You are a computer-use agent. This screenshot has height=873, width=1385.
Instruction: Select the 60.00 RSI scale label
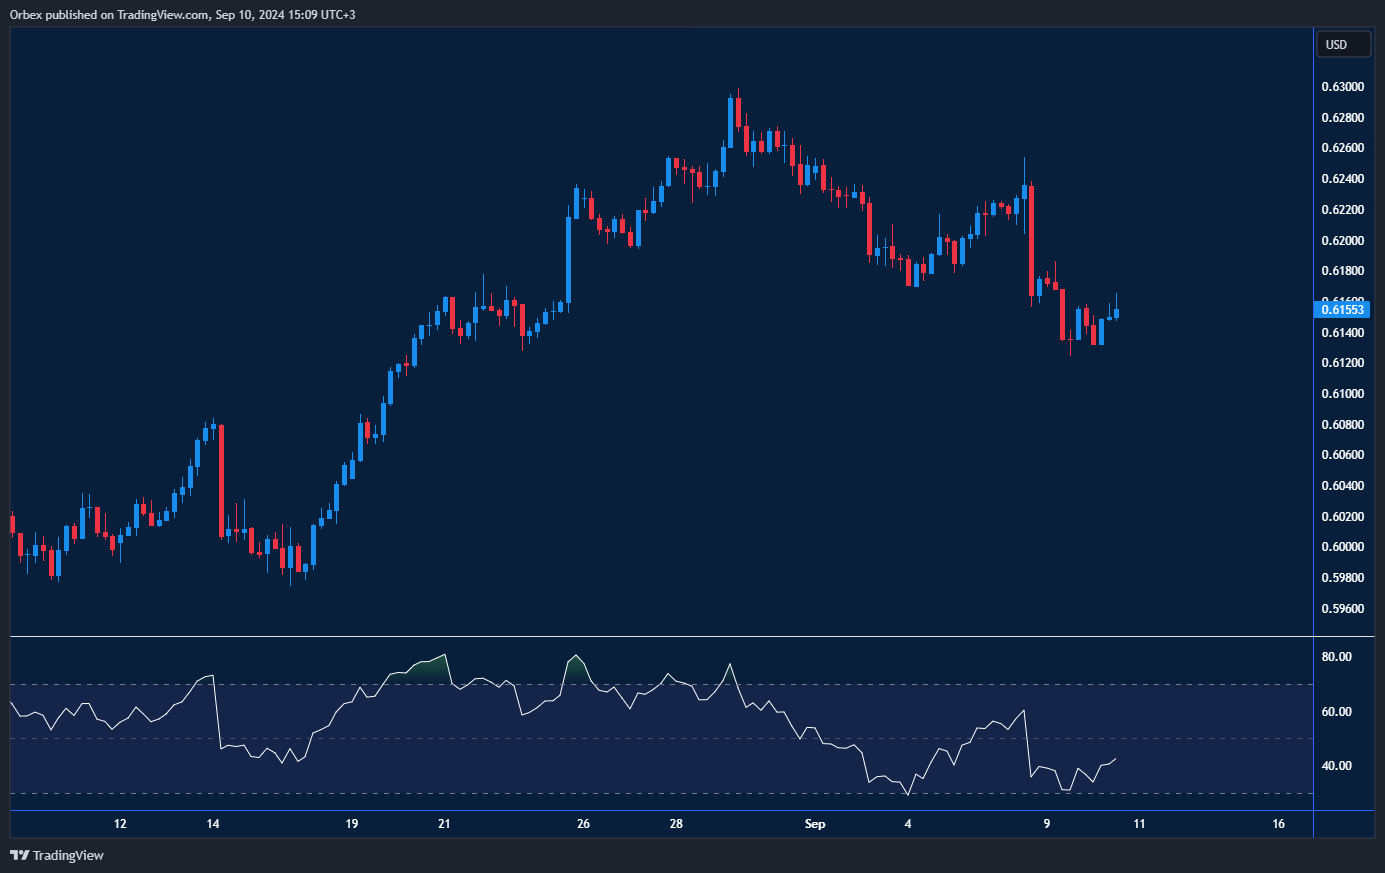point(1337,712)
